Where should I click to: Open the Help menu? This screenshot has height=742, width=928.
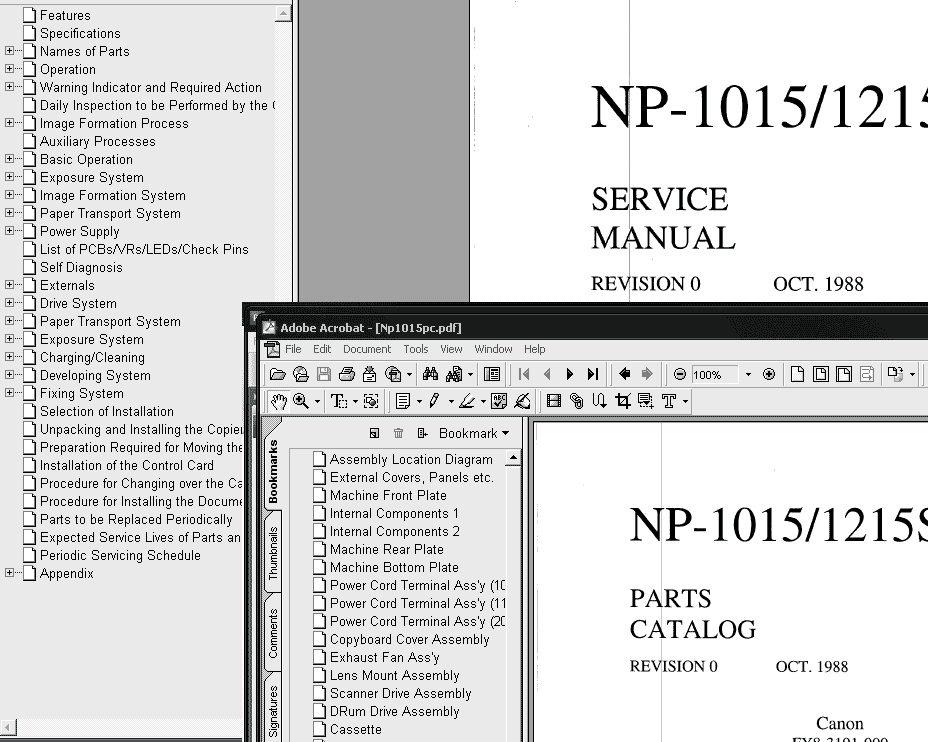534,349
